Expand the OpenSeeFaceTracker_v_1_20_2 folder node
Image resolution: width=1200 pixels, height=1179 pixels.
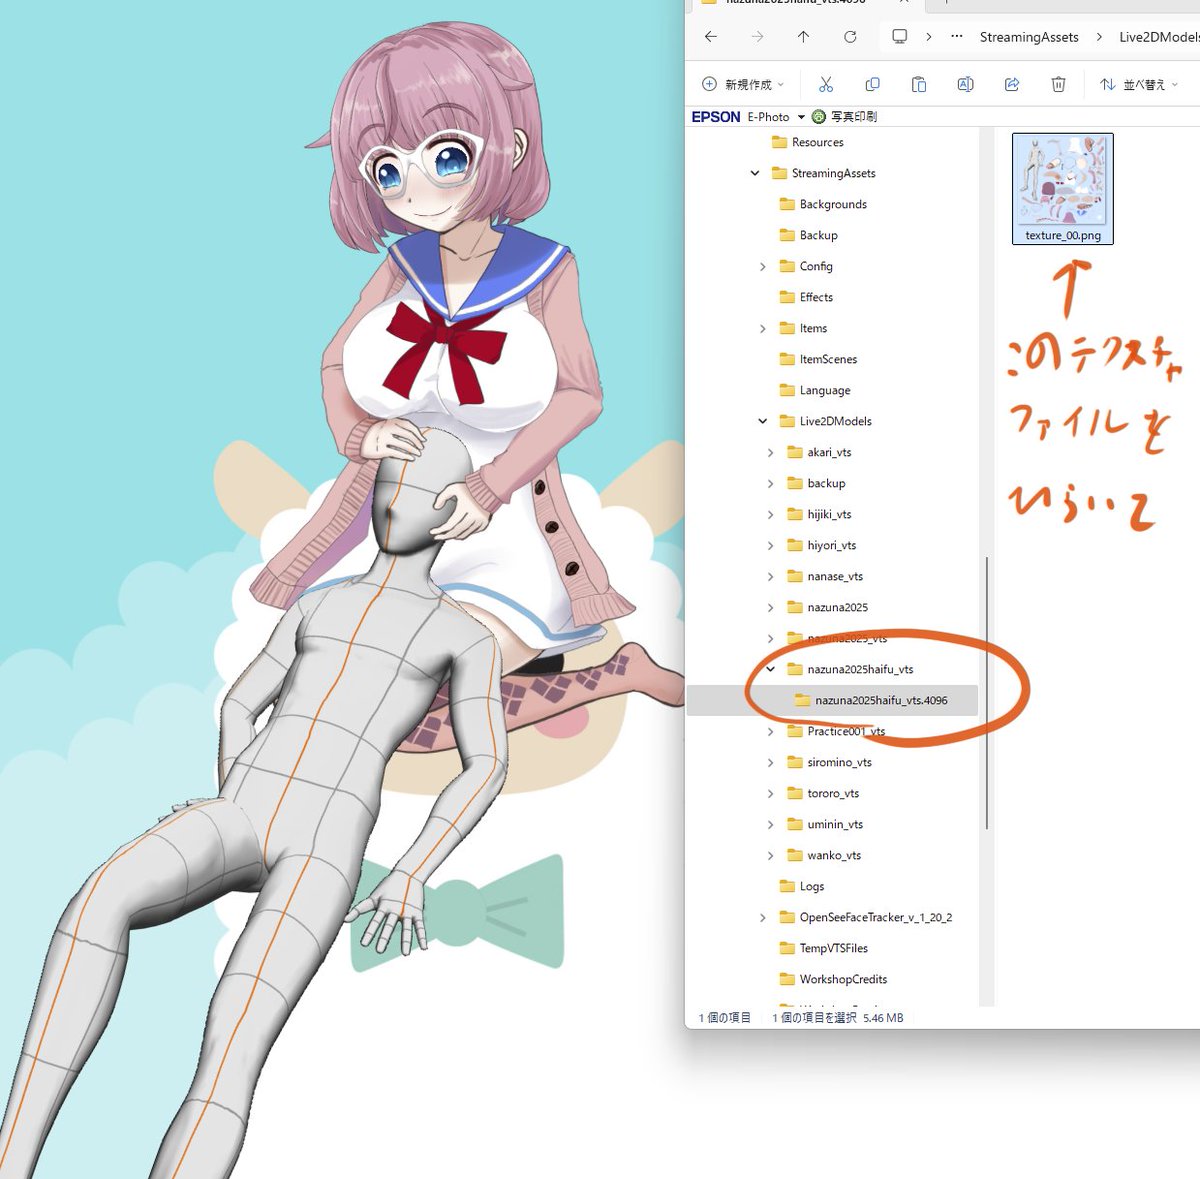point(763,917)
